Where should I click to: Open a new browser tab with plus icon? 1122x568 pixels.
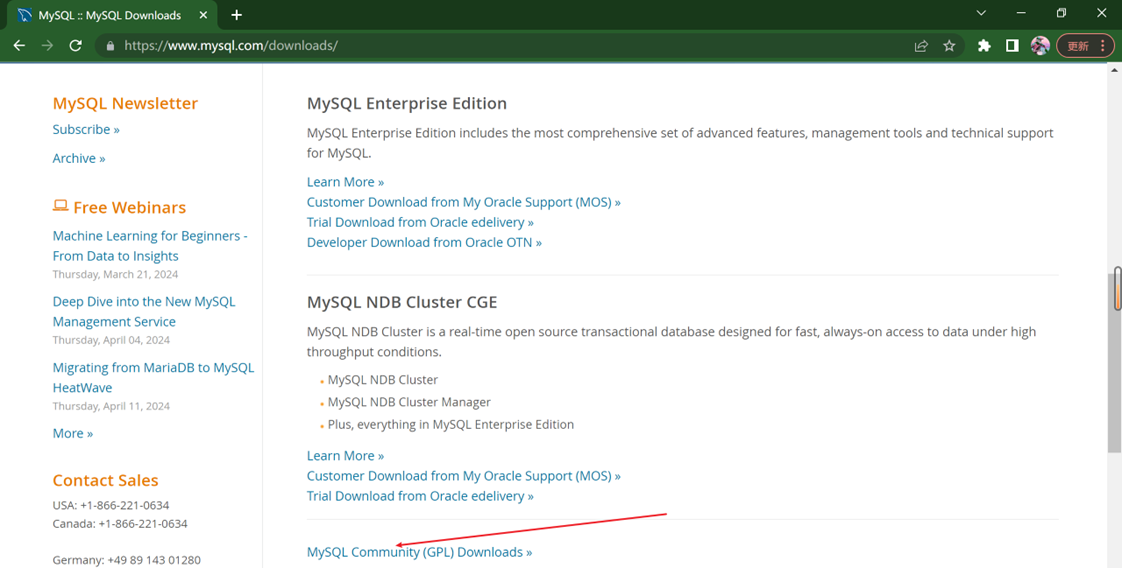point(237,15)
